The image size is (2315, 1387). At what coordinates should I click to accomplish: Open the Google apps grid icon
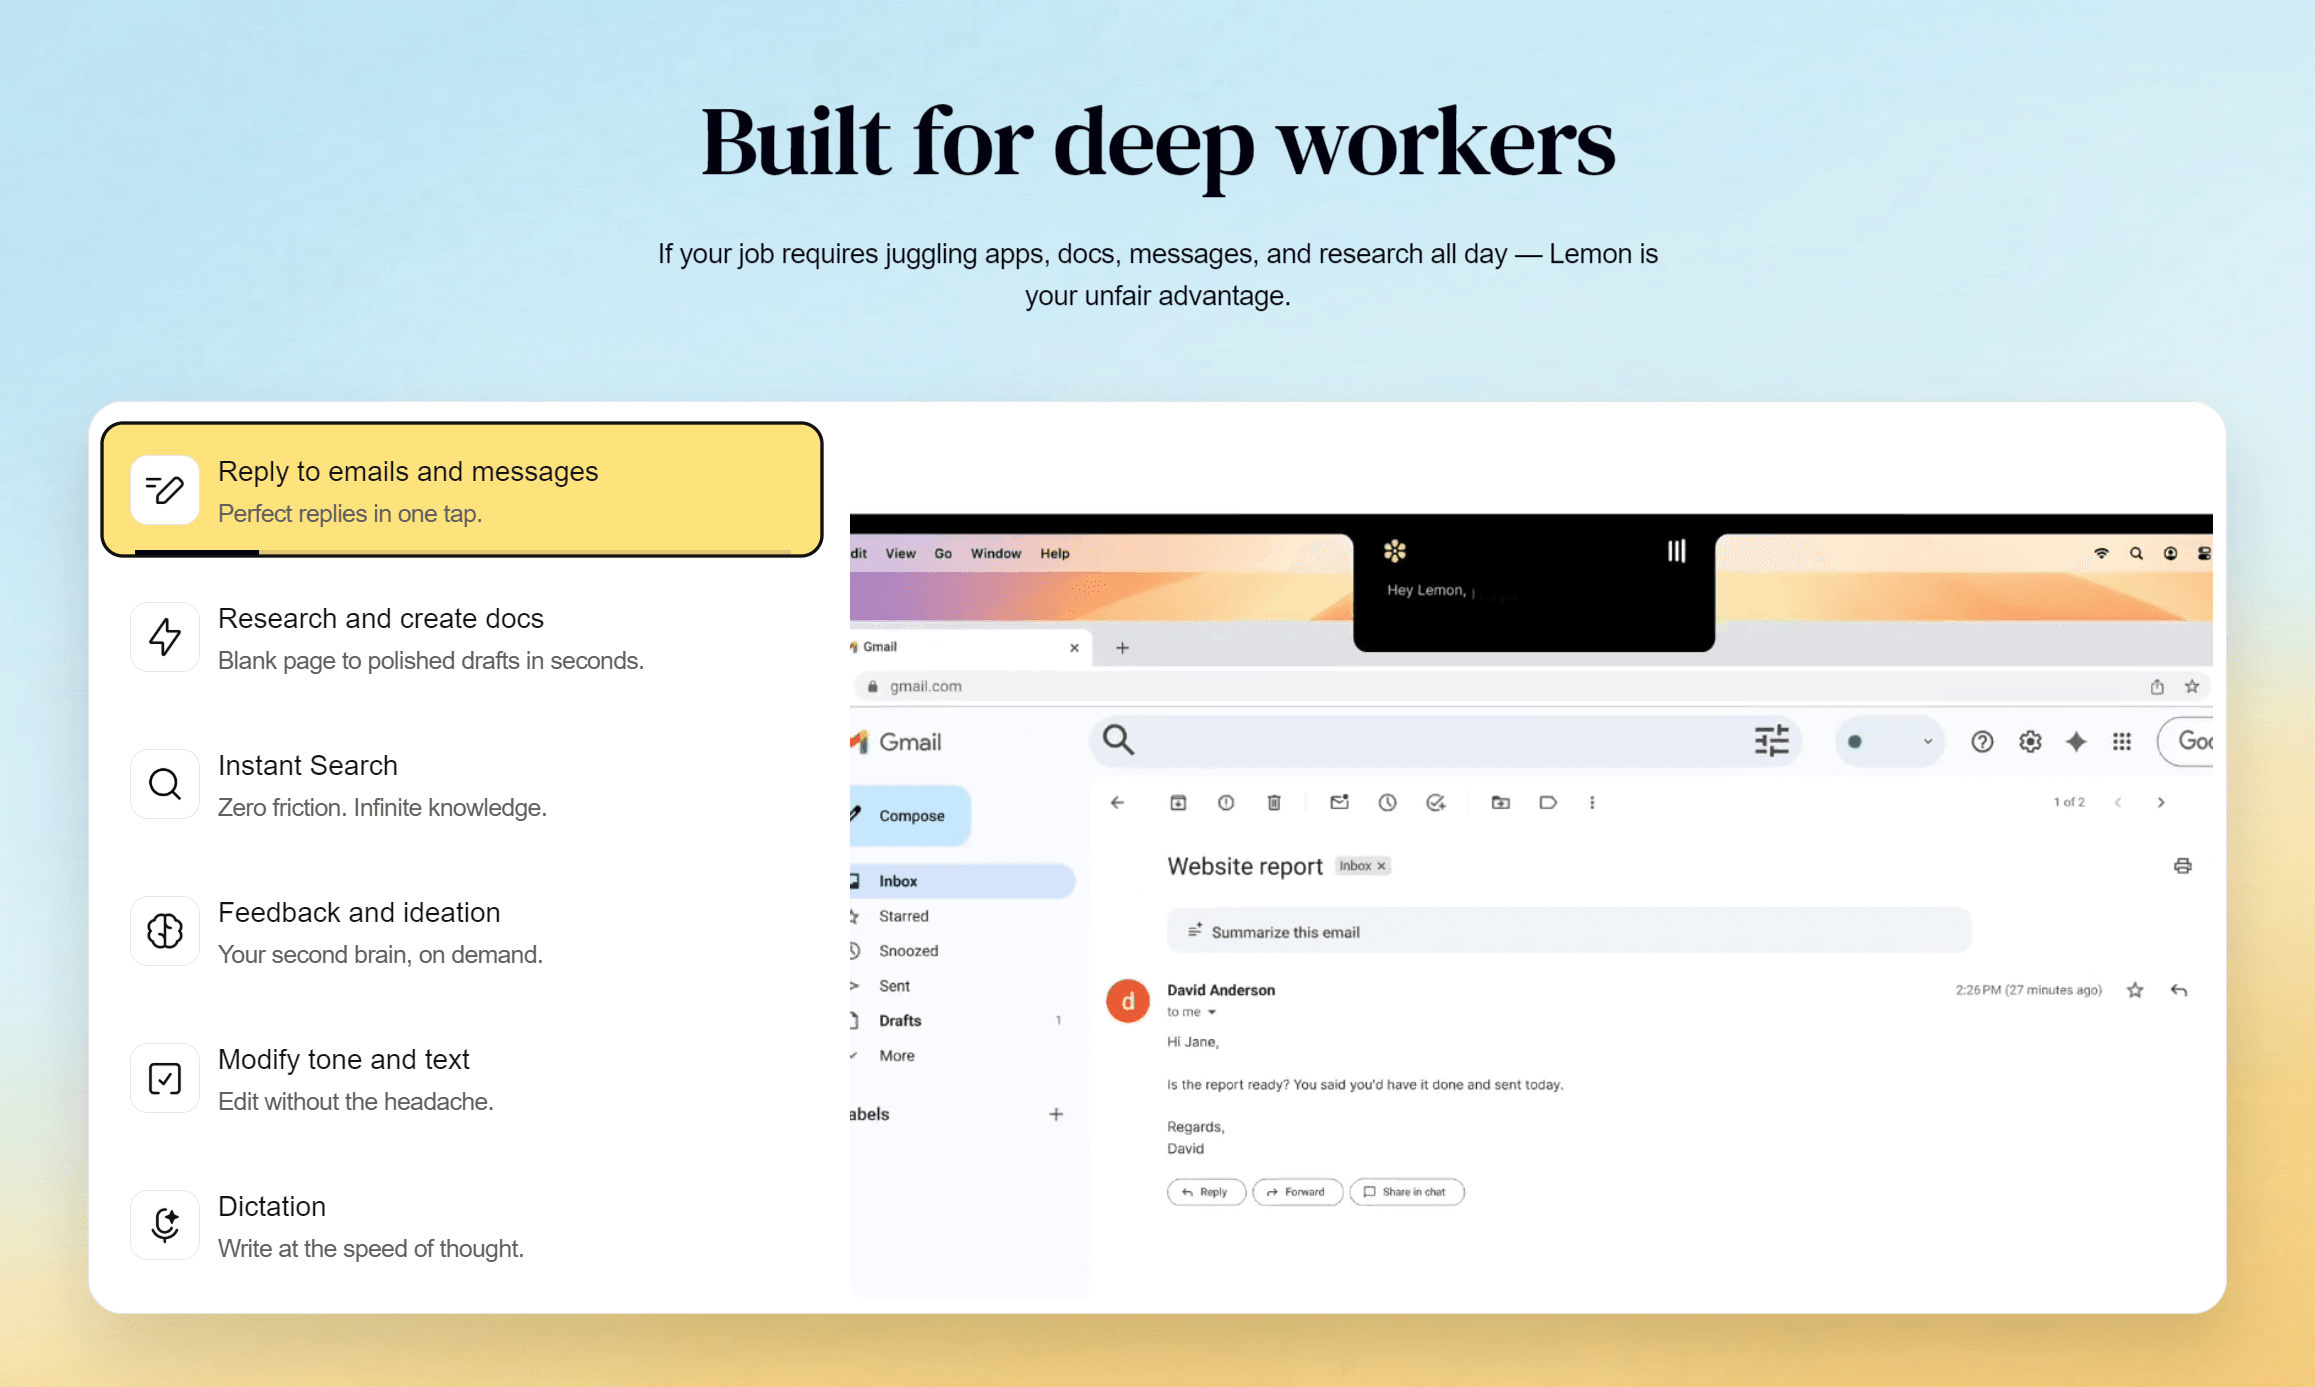[x=2122, y=741]
